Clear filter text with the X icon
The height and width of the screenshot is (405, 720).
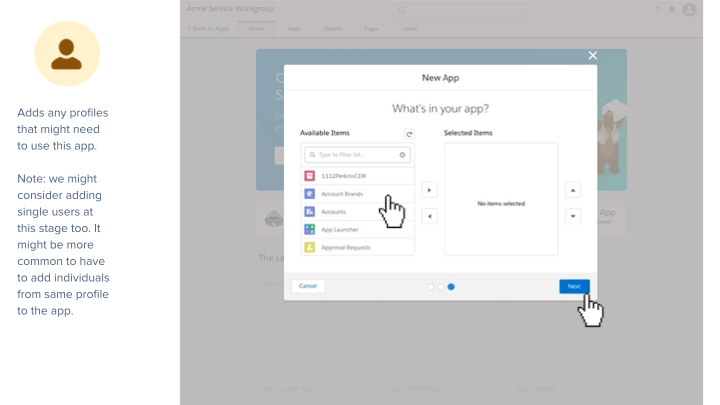[x=403, y=155]
